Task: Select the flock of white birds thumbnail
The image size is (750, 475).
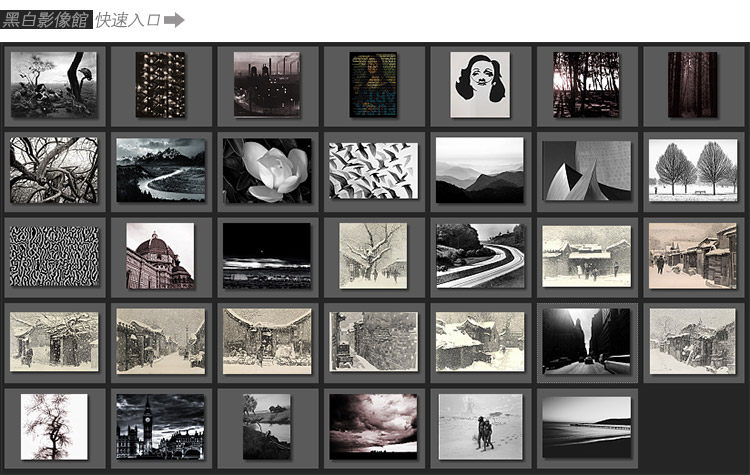Action: 373,170
